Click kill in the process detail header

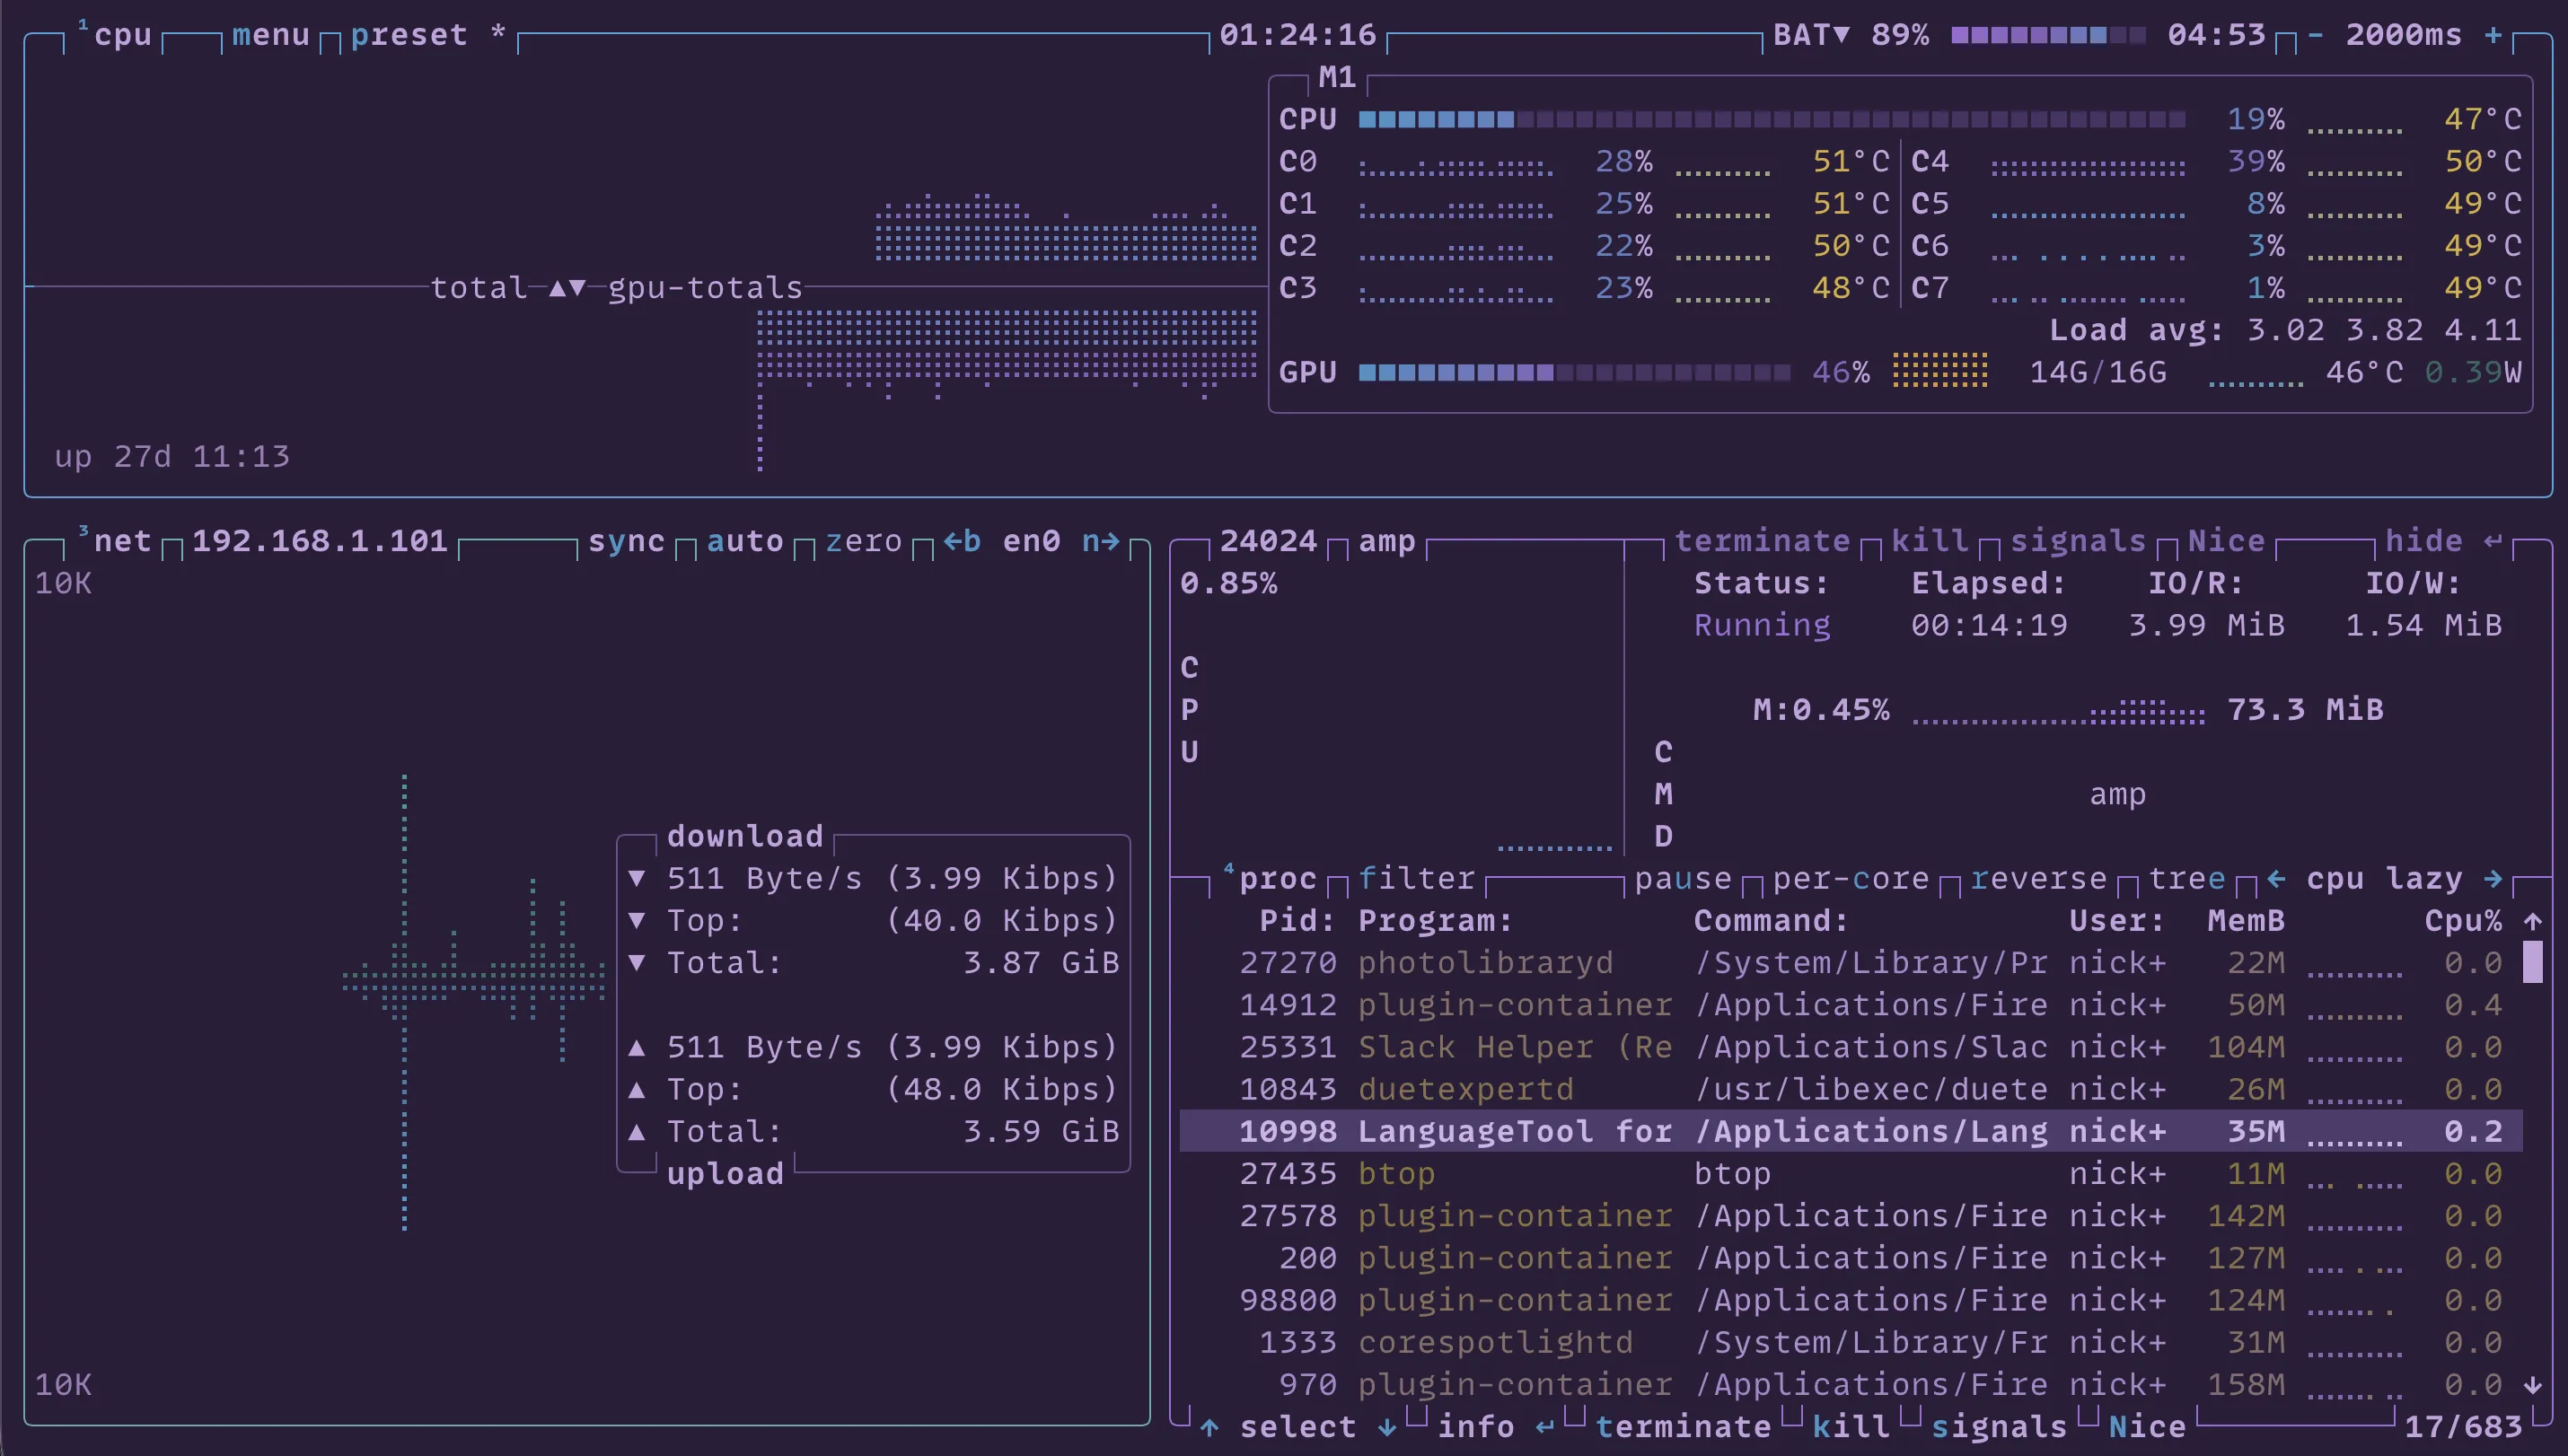[1930, 541]
